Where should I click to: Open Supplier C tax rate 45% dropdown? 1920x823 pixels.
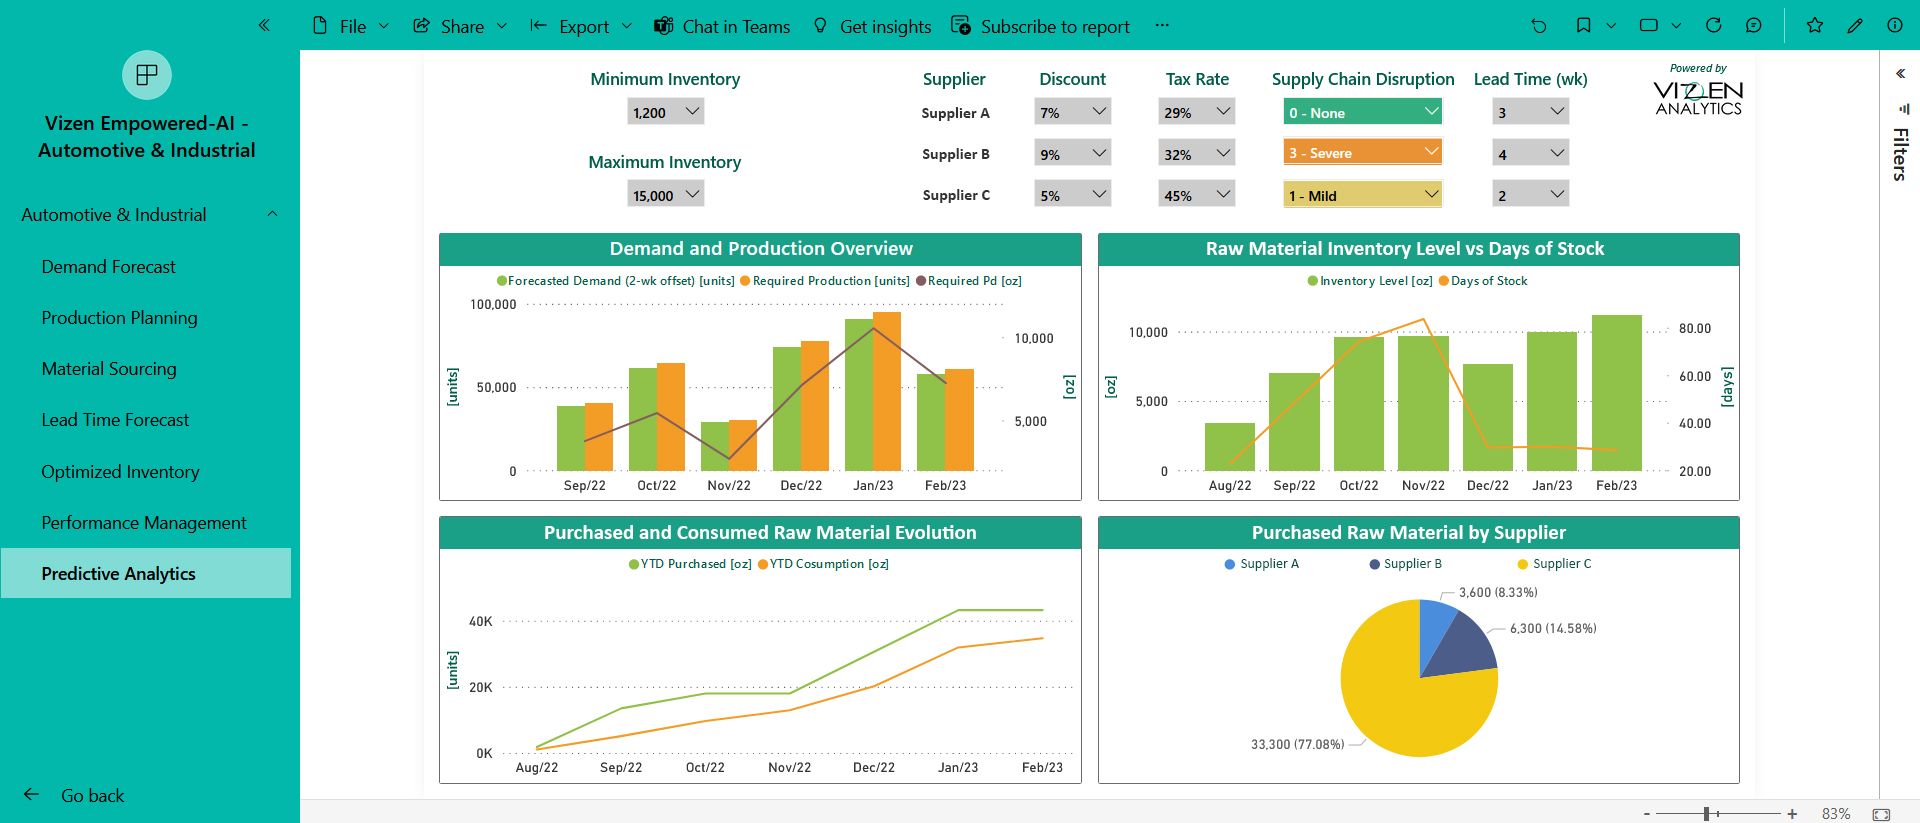pyautogui.click(x=1197, y=195)
